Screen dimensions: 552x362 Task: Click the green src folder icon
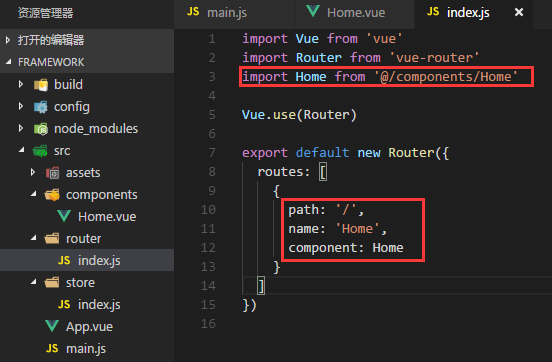(40, 151)
